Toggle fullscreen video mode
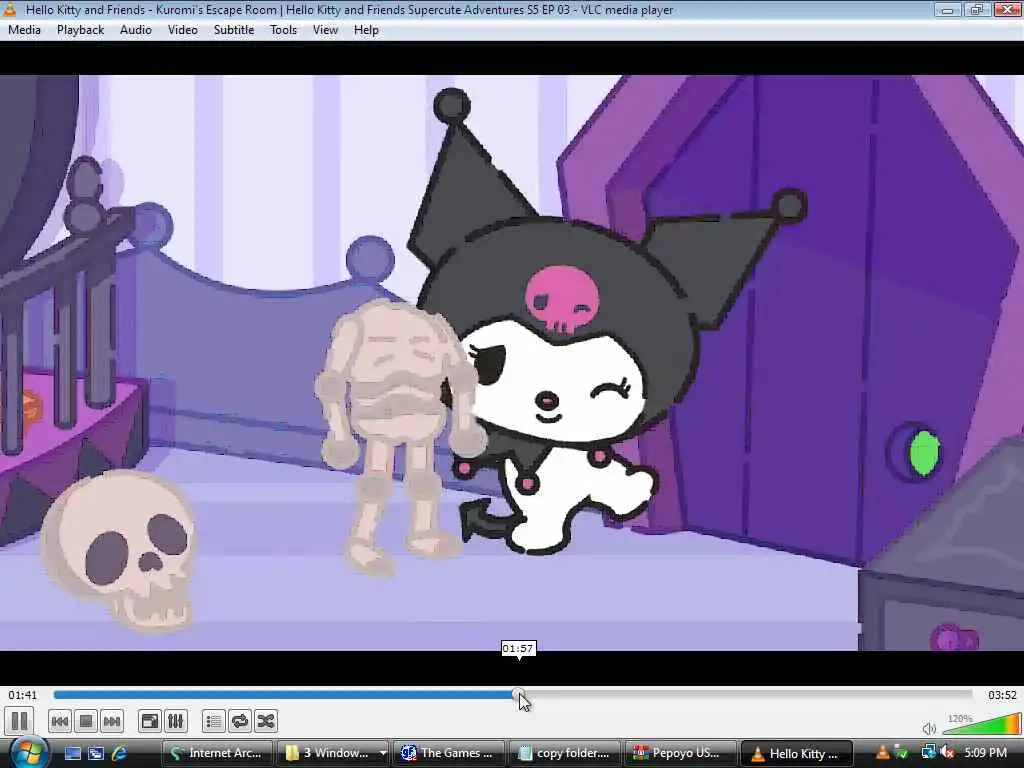 click(150, 721)
